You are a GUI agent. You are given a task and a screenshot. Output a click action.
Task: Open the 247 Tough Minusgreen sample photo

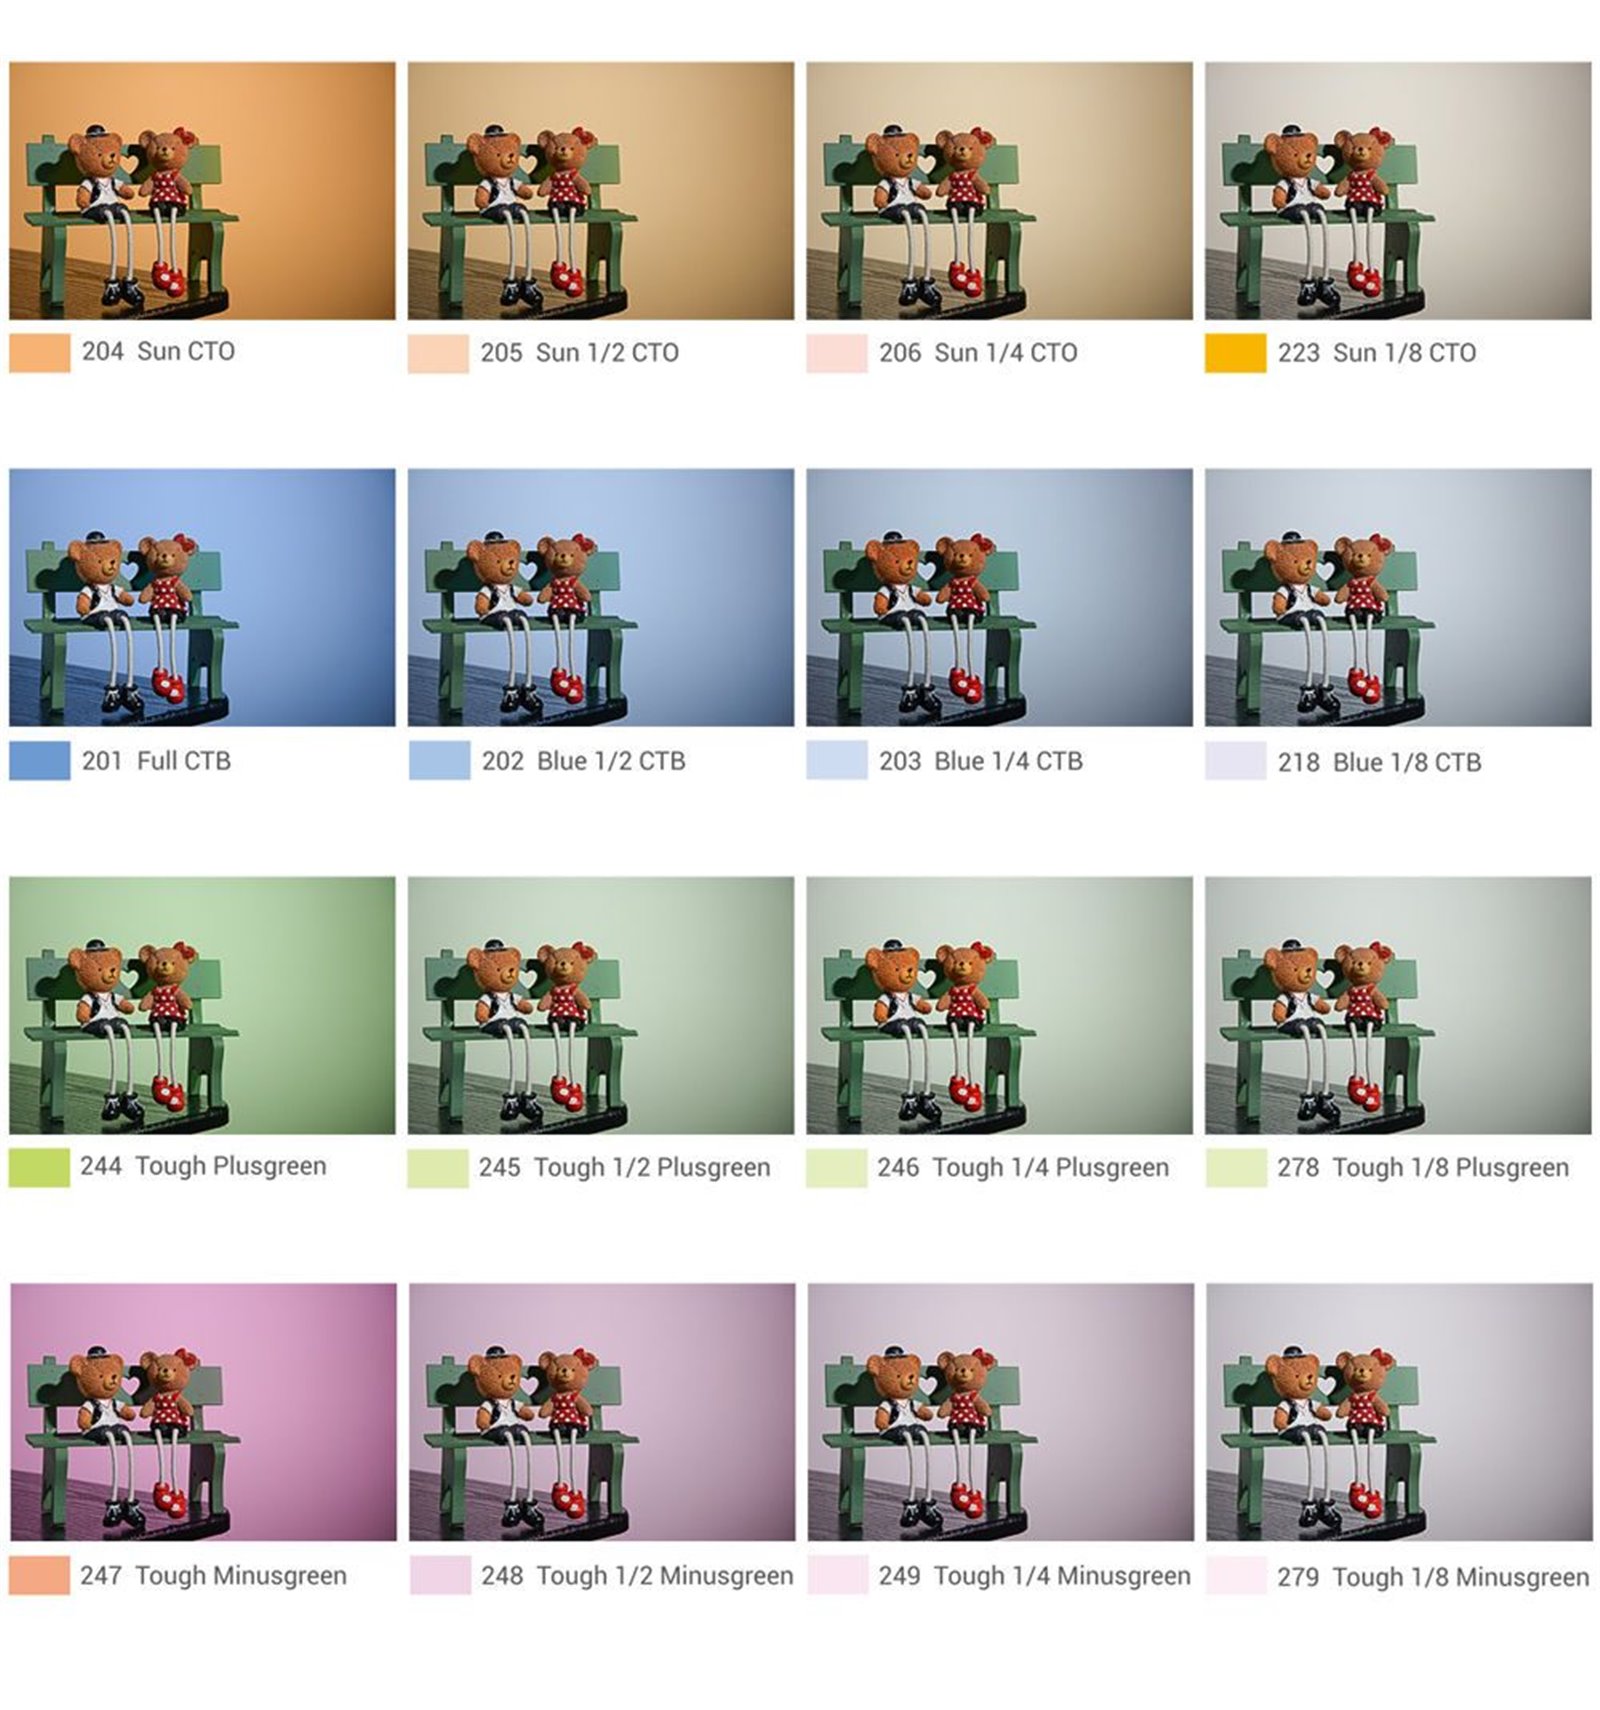[203, 1412]
